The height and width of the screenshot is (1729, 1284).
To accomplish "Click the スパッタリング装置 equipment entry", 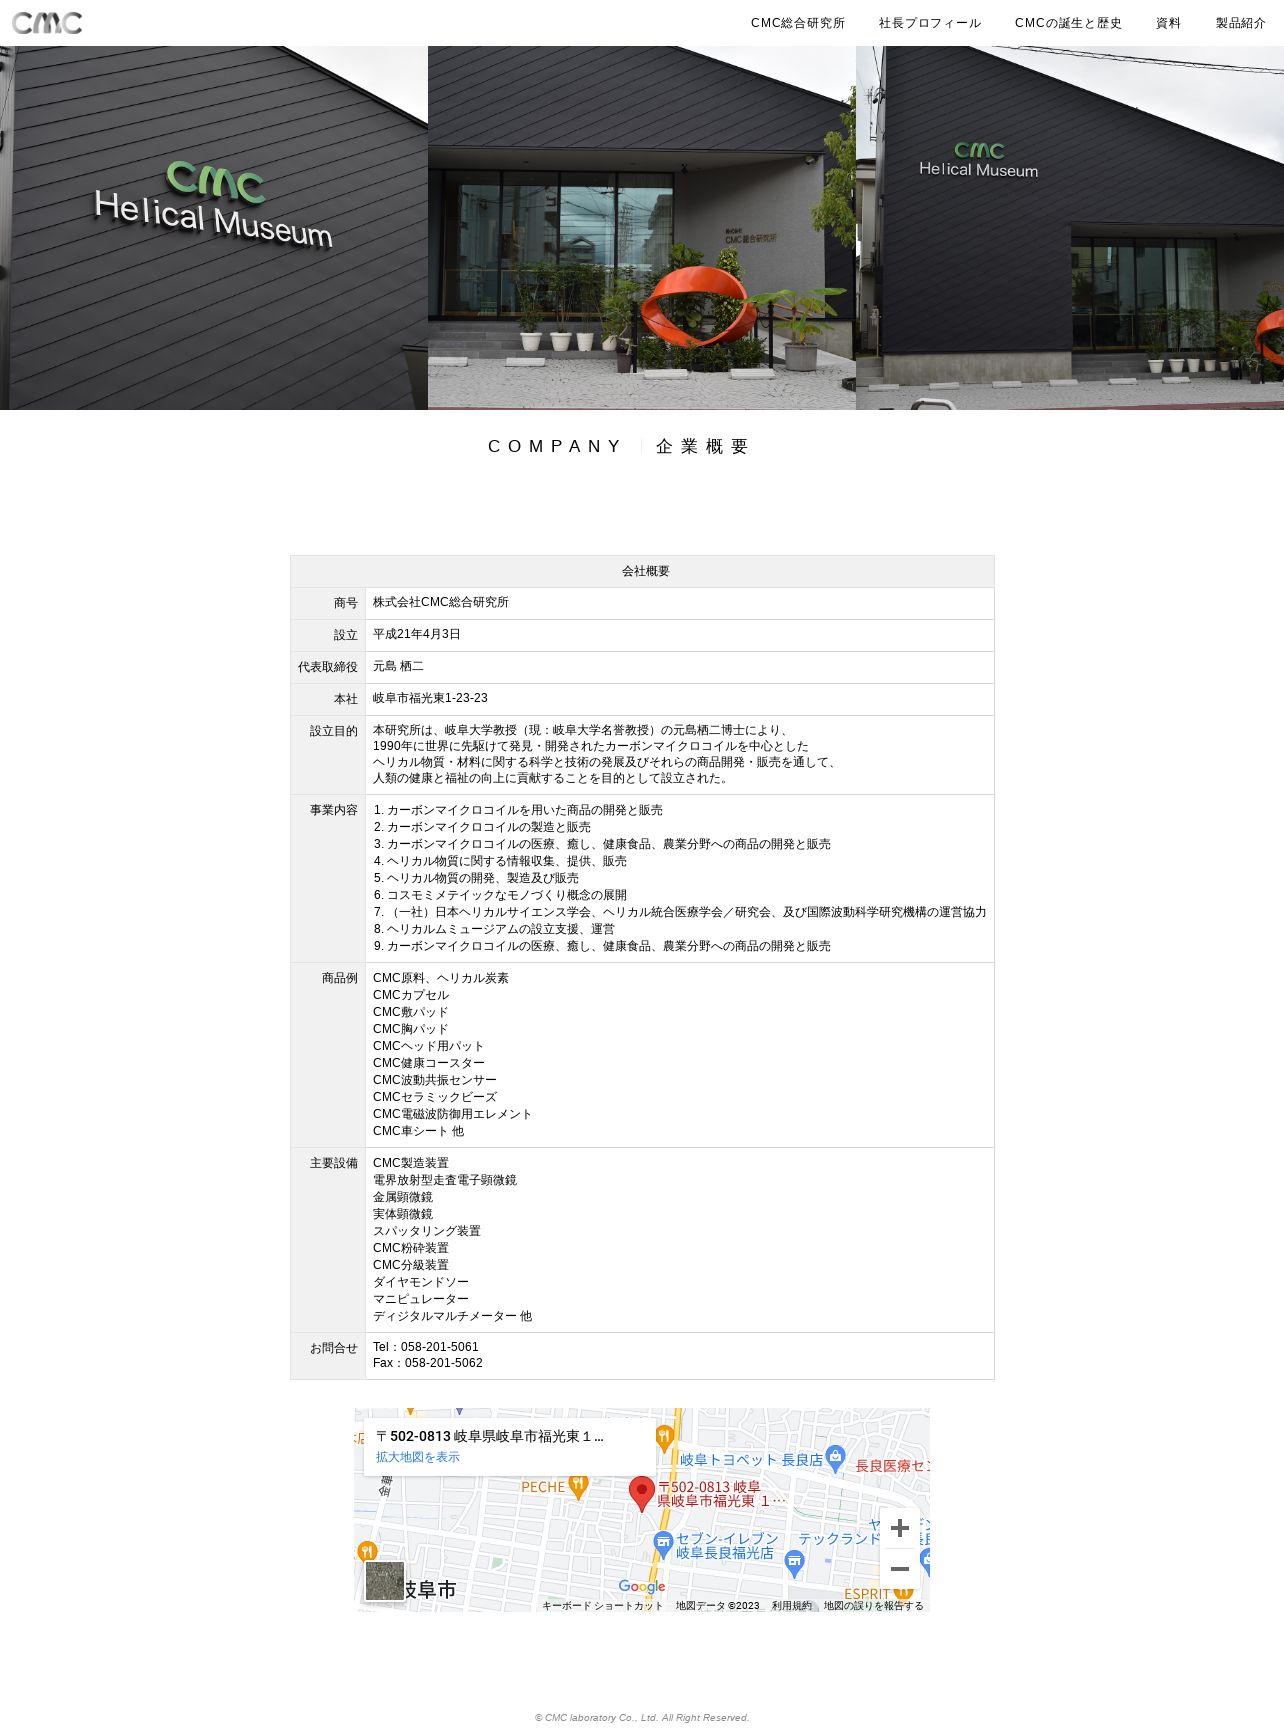I will click(427, 1231).
